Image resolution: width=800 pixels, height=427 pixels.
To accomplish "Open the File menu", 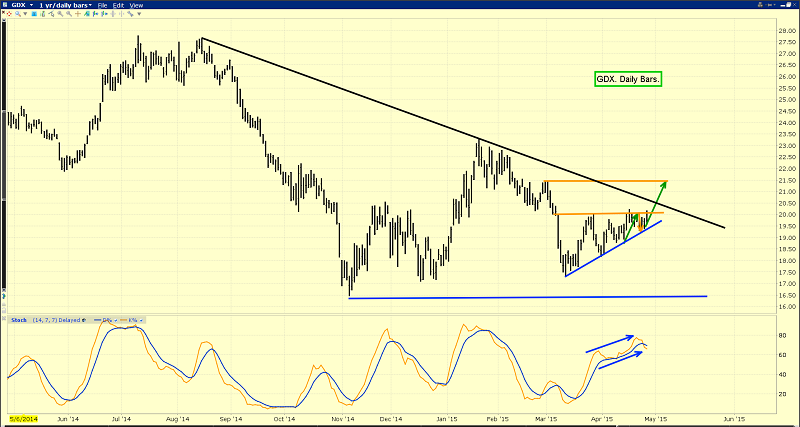I will [x=102, y=5].
